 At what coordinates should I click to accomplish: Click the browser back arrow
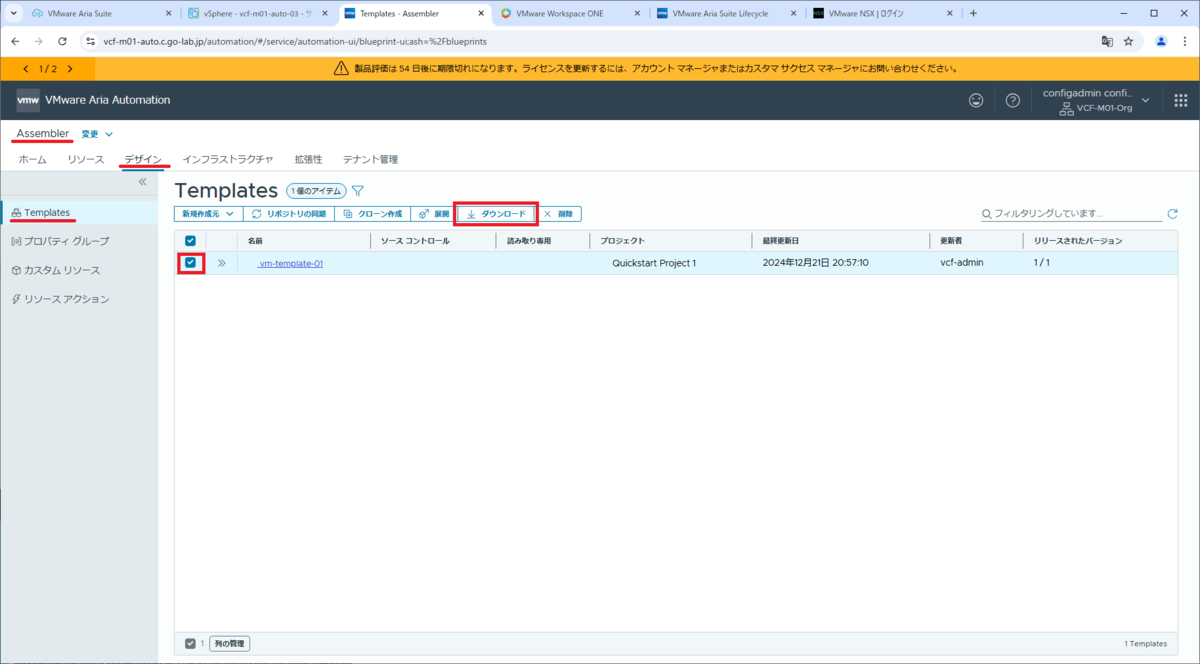[15, 41]
